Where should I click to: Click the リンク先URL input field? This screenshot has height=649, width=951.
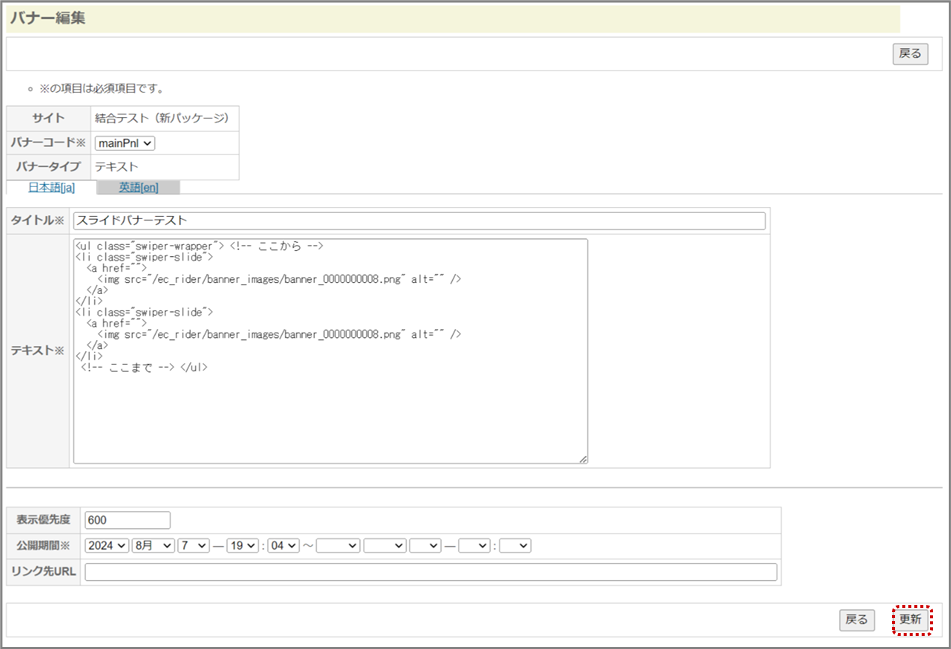(x=430, y=572)
